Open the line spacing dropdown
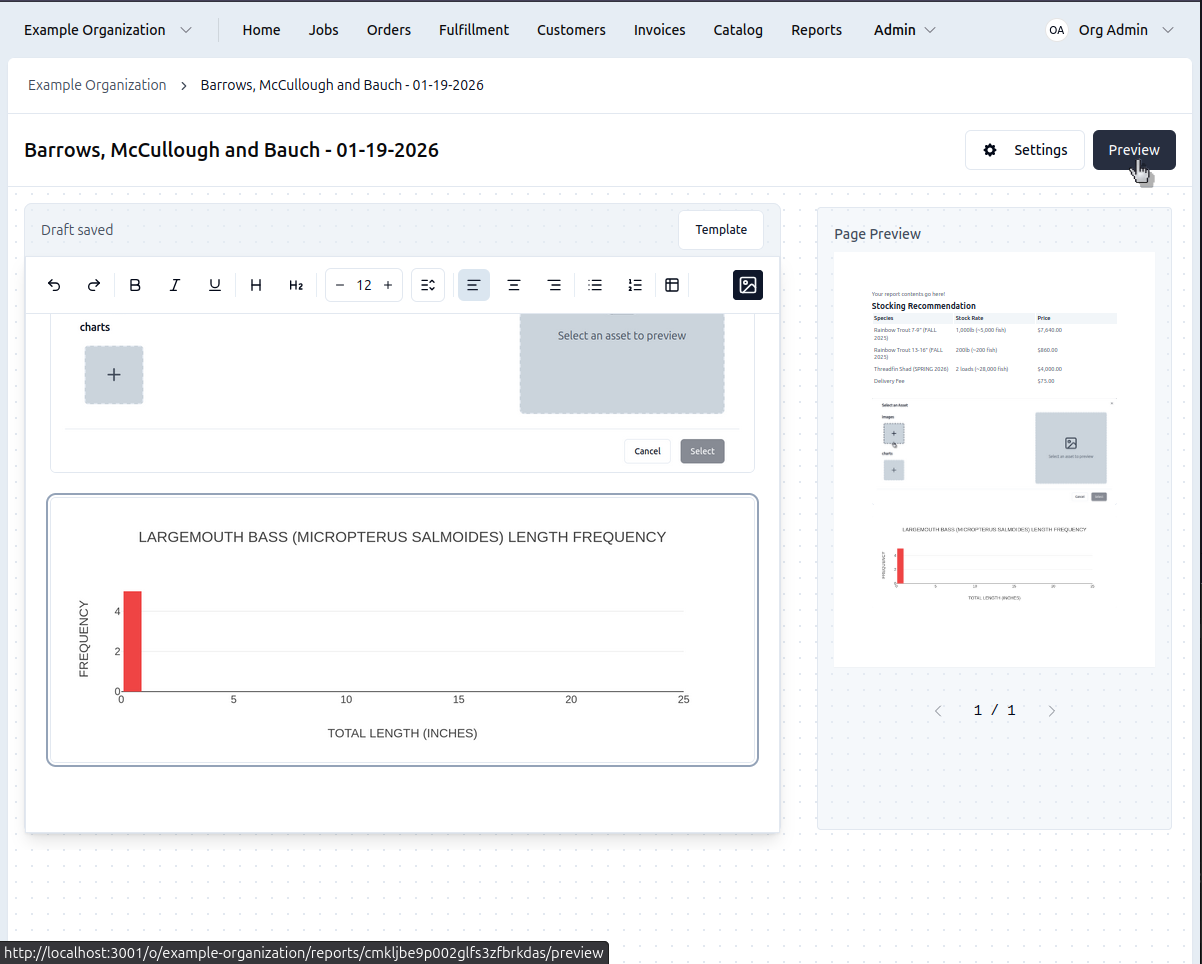Viewport: 1202px width, 964px height. [x=428, y=285]
